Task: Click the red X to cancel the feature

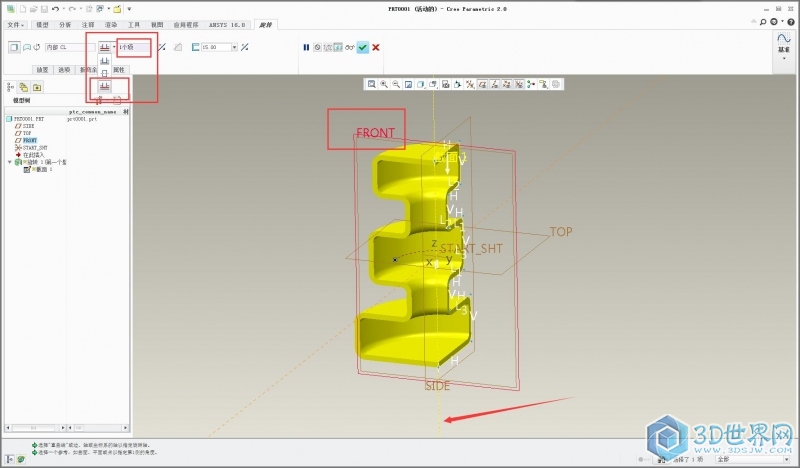Action: (376, 47)
